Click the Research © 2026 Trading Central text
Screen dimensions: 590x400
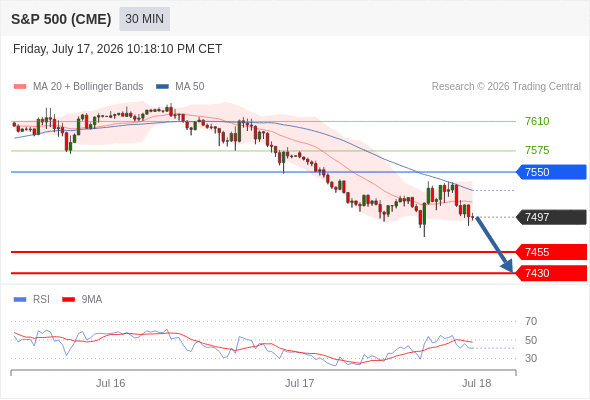[506, 87]
